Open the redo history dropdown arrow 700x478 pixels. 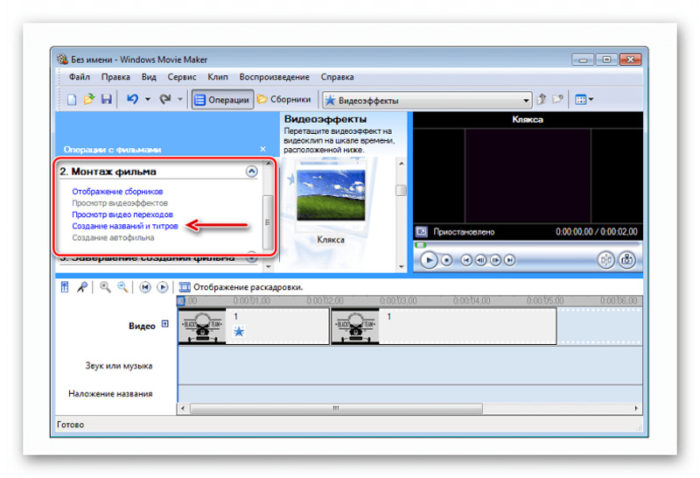point(180,100)
